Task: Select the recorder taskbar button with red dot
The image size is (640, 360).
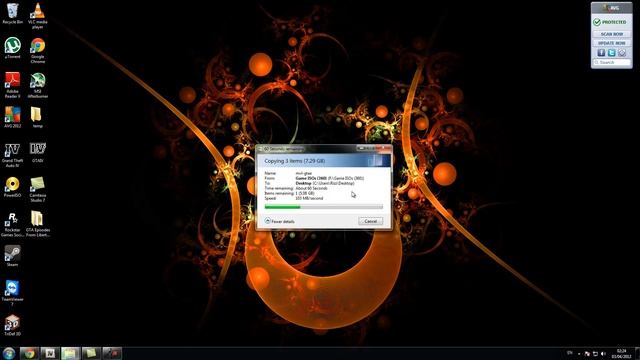Action: (111, 353)
